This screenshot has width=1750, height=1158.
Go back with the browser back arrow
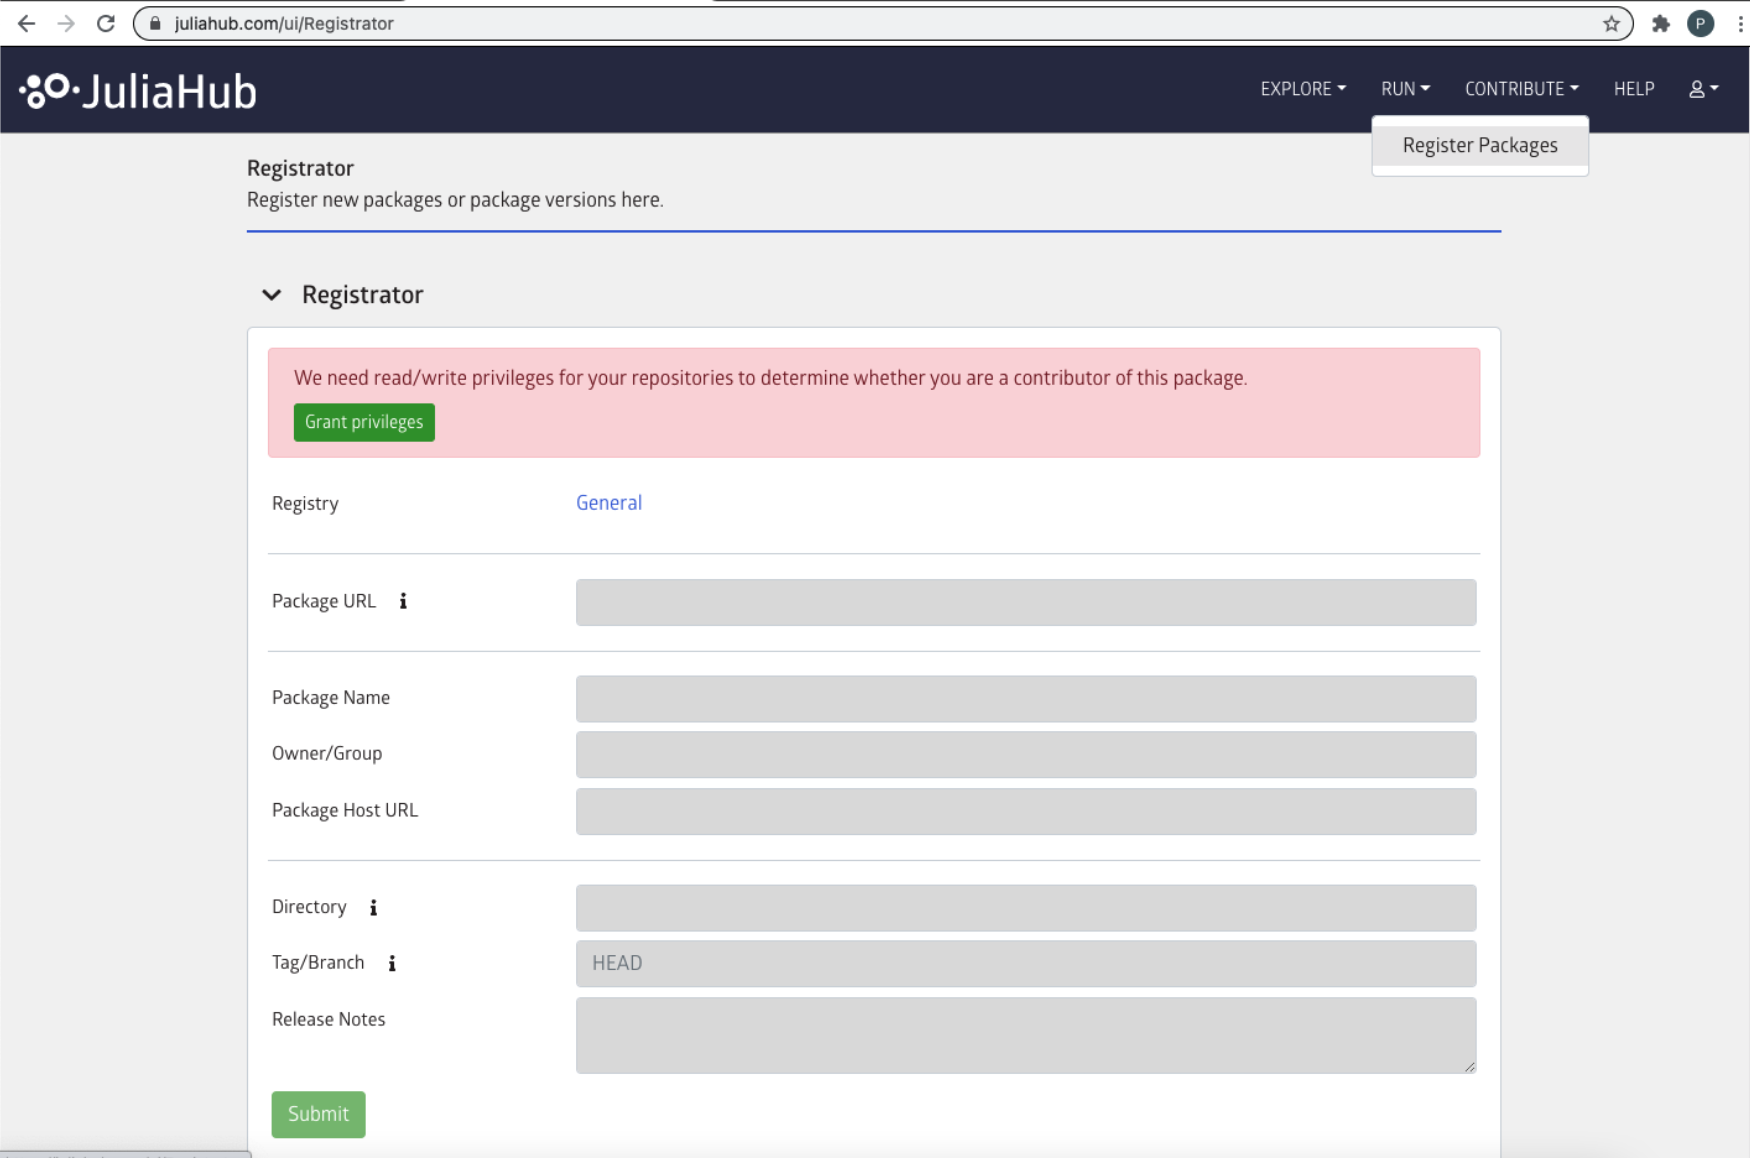click(27, 23)
